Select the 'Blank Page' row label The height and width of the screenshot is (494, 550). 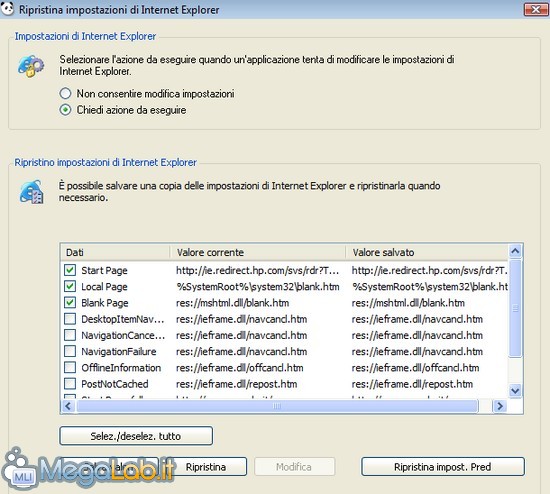105,303
